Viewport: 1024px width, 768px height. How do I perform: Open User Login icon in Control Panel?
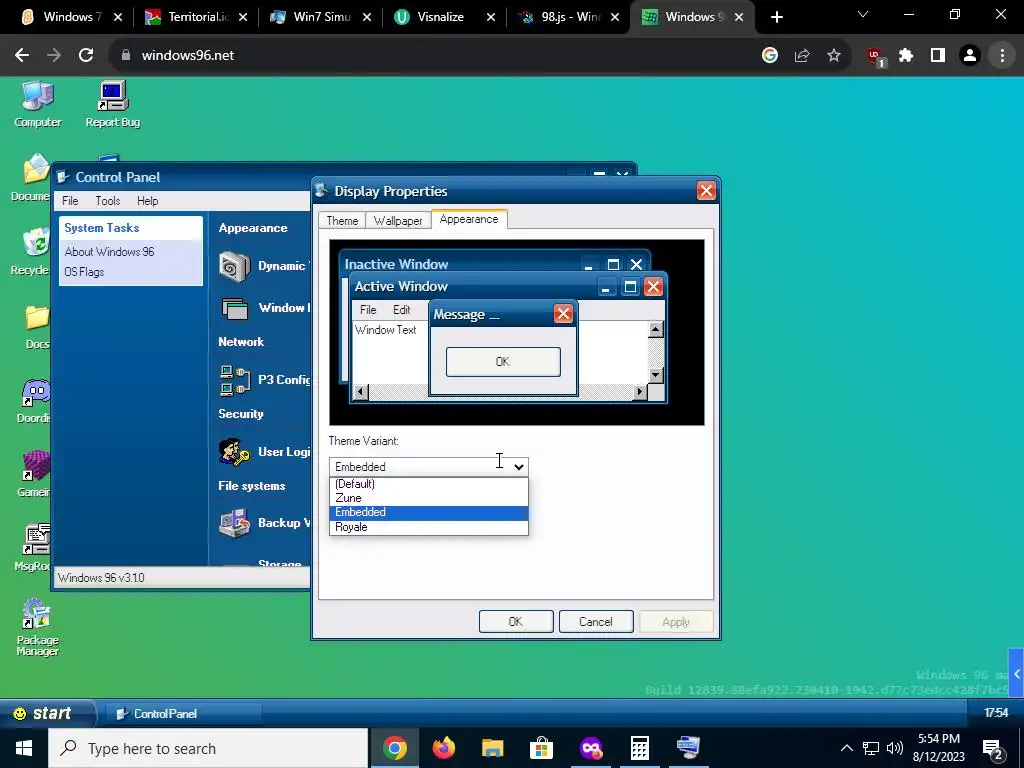coord(234,452)
